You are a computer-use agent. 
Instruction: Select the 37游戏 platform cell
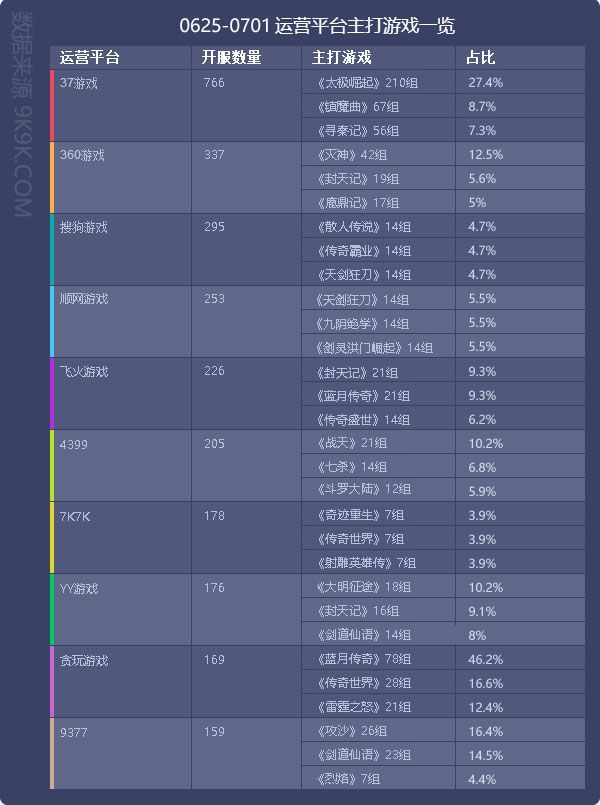[122, 106]
